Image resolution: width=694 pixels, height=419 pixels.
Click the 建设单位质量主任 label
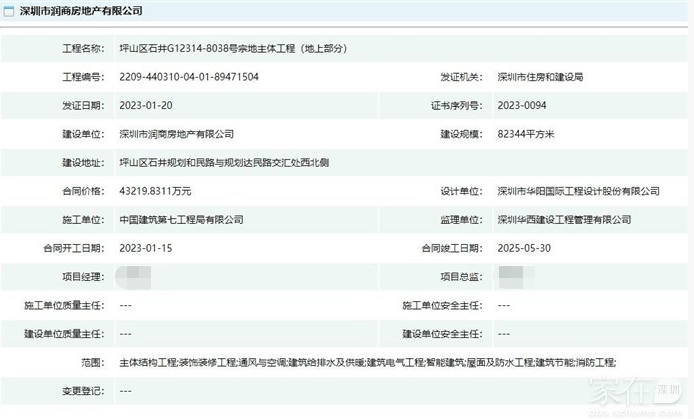pyautogui.click(x=64, y=334)
